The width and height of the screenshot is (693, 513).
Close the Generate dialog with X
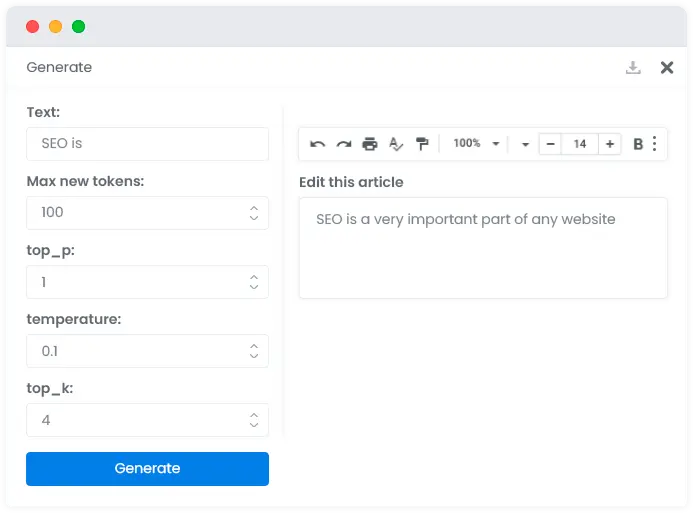coord(666,68)
